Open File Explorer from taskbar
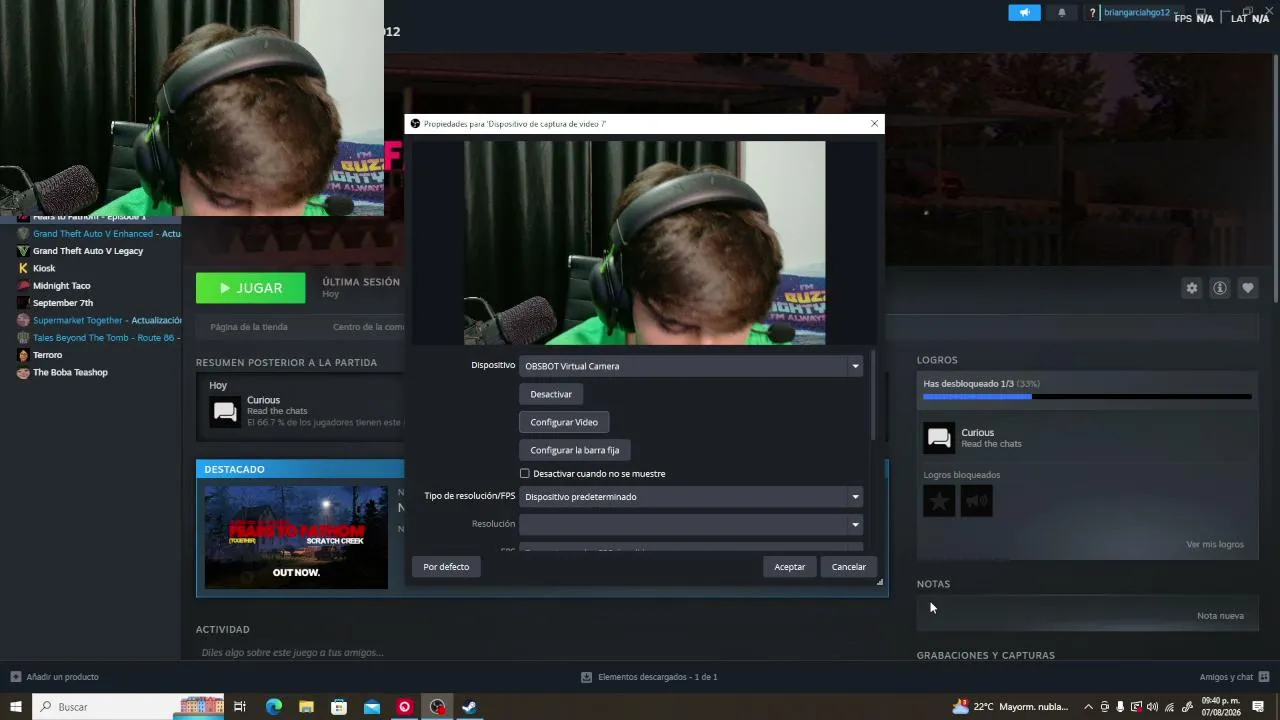This screenshot has height=720, width=1280. pos(306,707)
